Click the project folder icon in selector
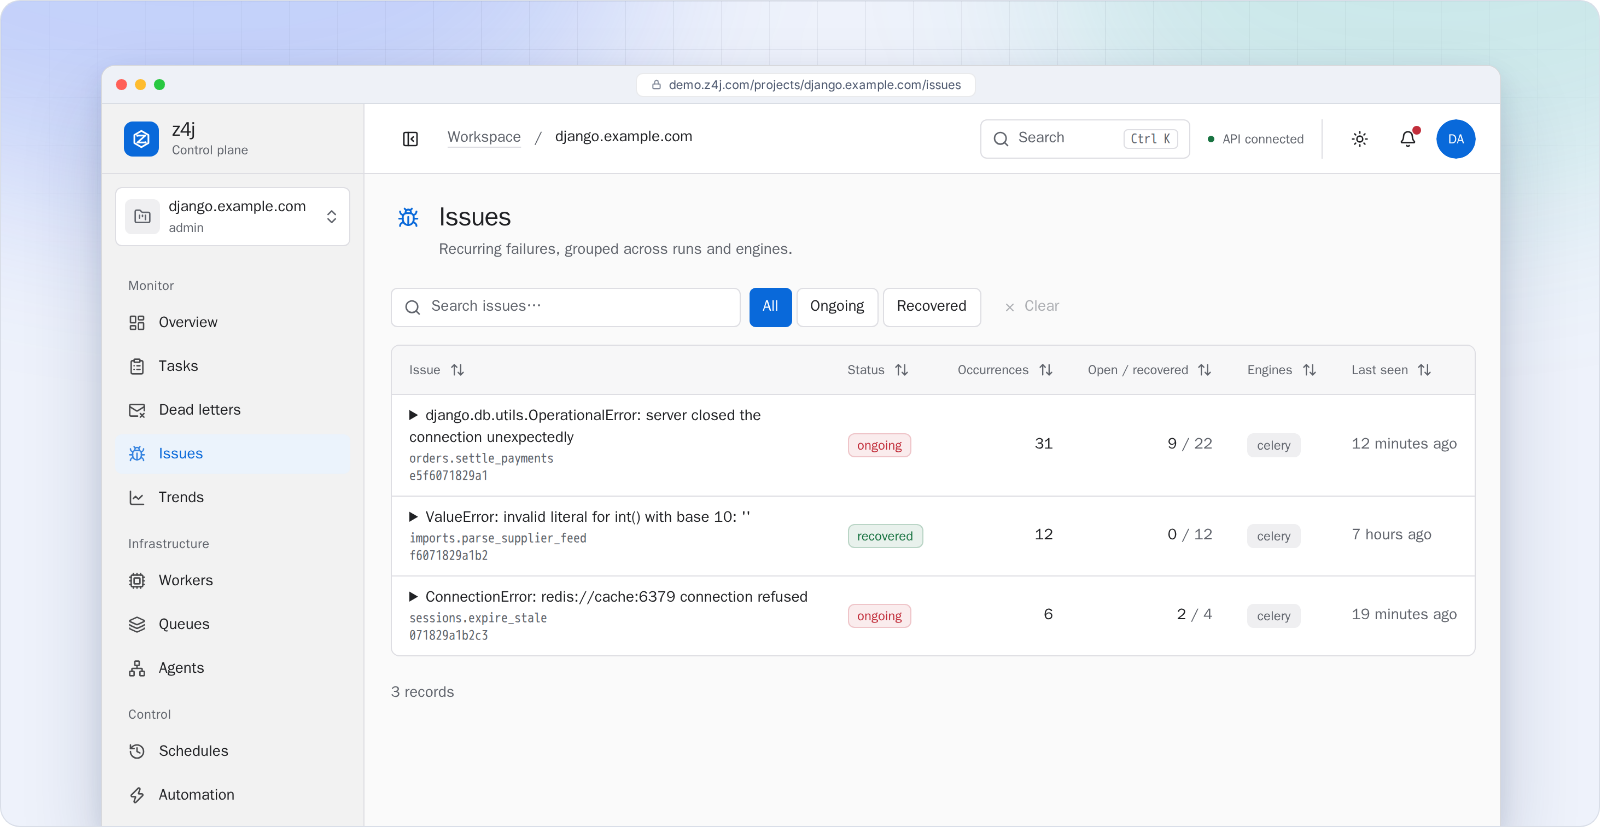This screenshot has width=1600, height=827. pyautogui.click(x=142, y=216)
